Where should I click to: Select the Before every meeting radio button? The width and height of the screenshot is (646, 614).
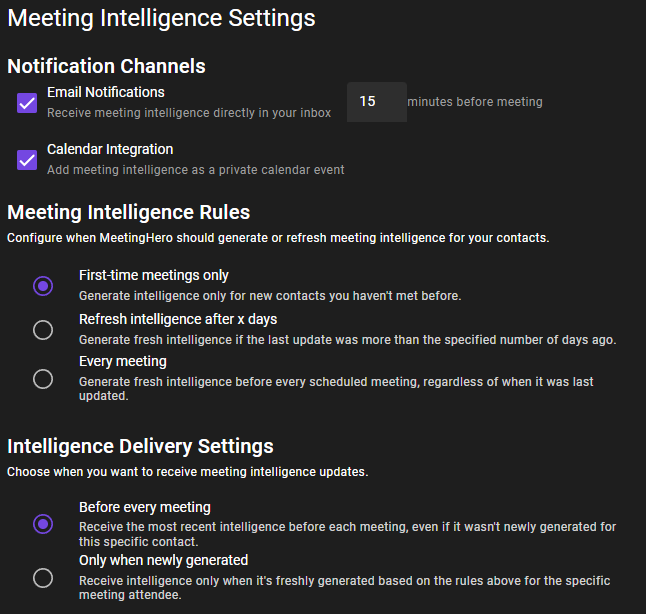point(43,524)
